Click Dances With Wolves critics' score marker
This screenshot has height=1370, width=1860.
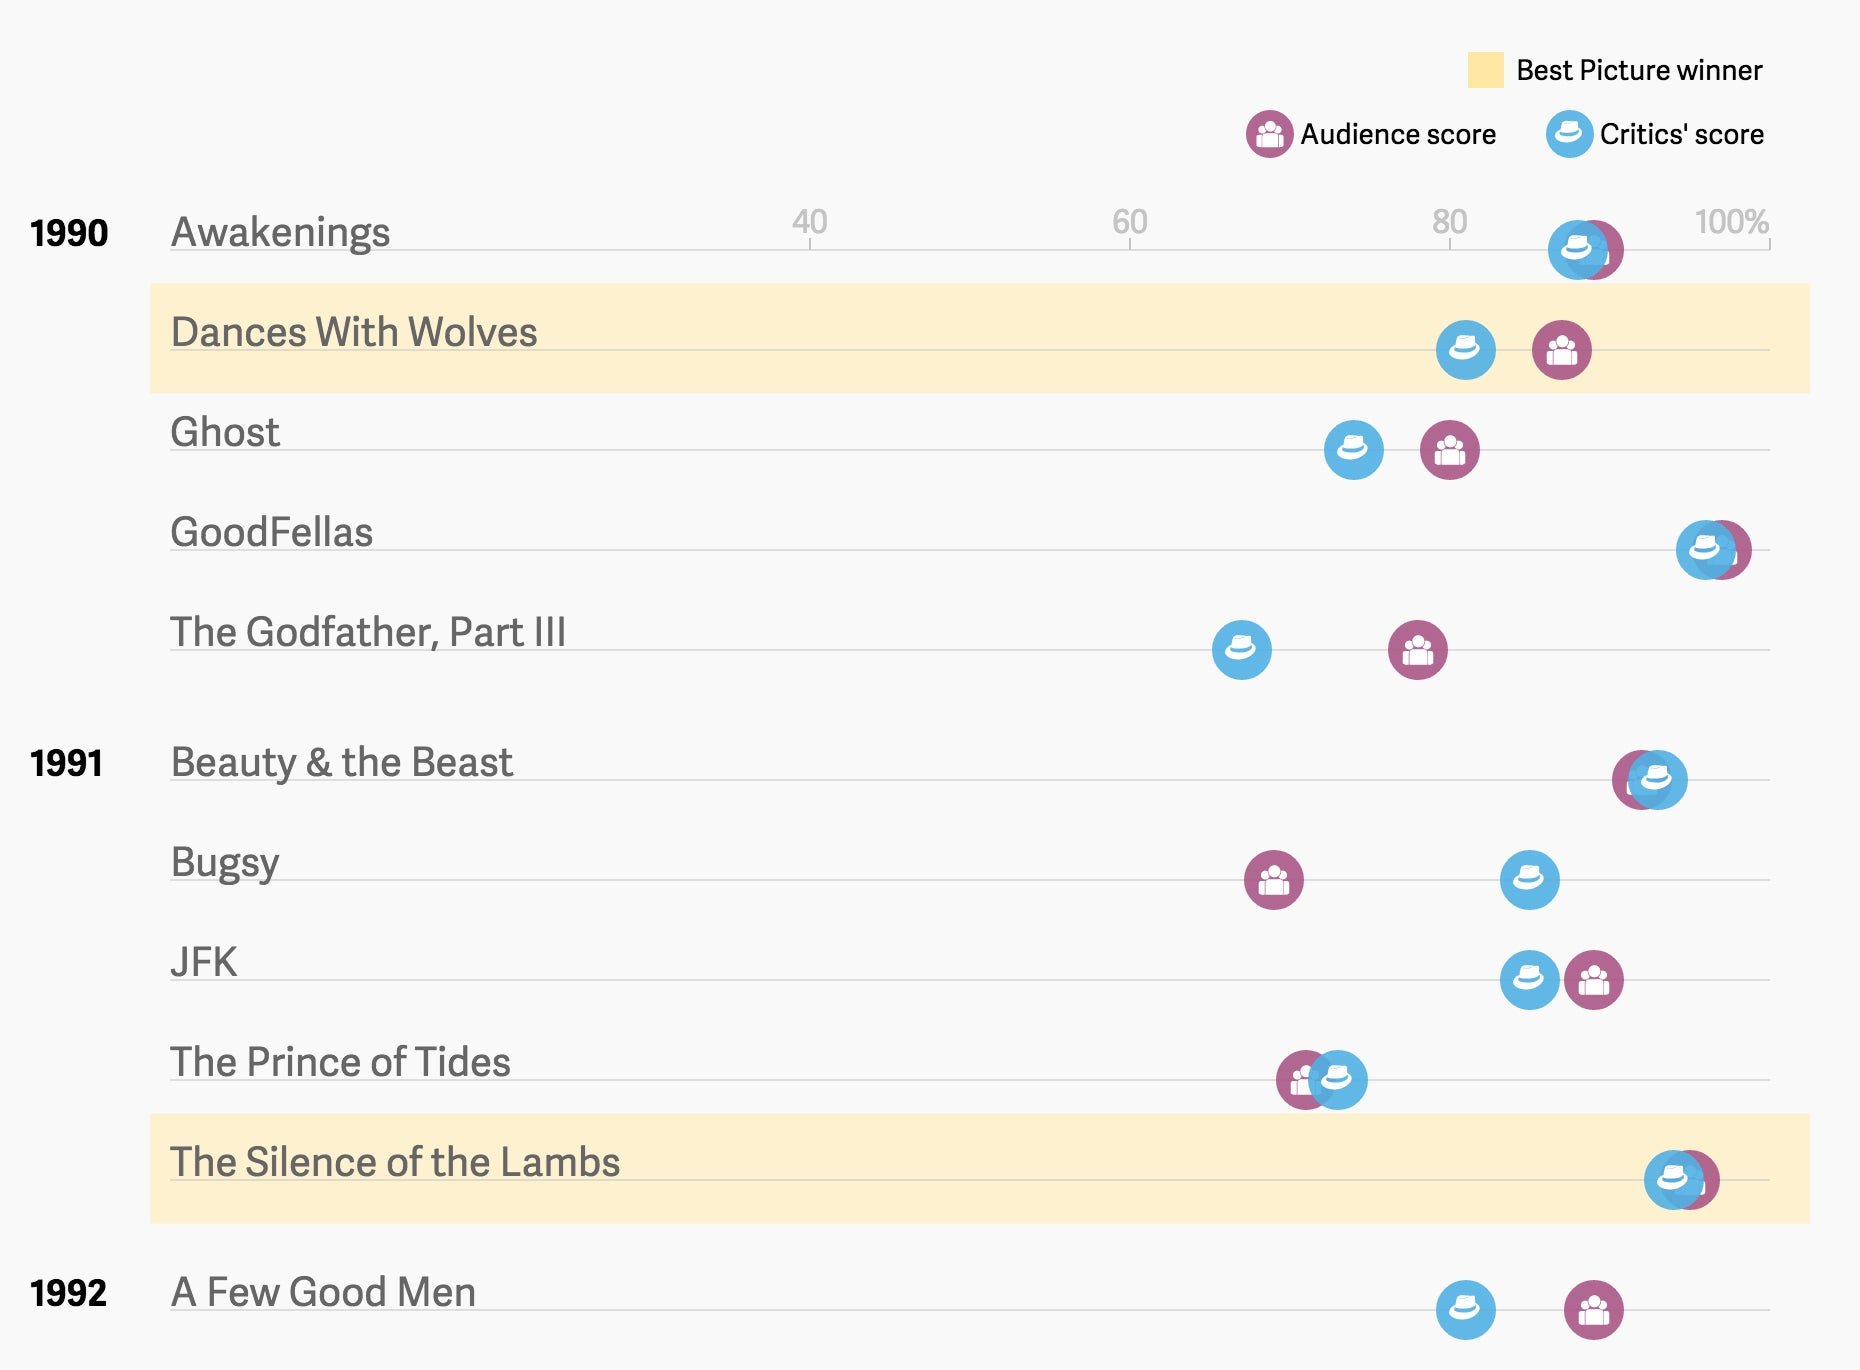click(x=1465, y=350)
